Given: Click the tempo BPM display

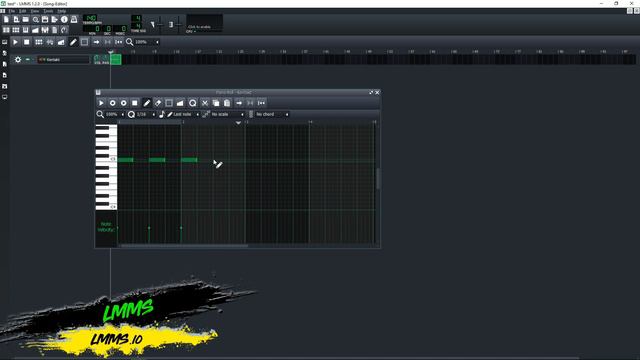Looking at the screenshot, I should pyautogui.click(x=91, y=18).
